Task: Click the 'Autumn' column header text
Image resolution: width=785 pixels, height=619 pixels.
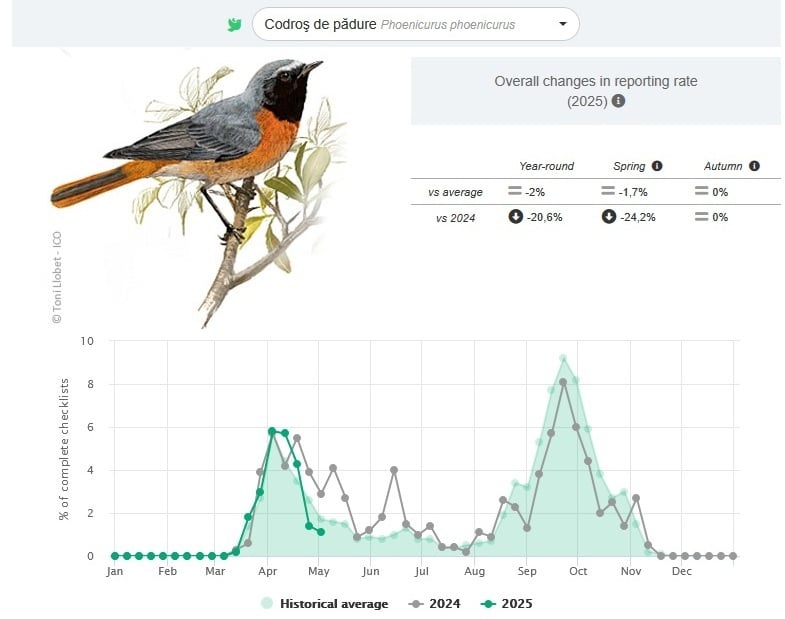Action: coord(723,166)
